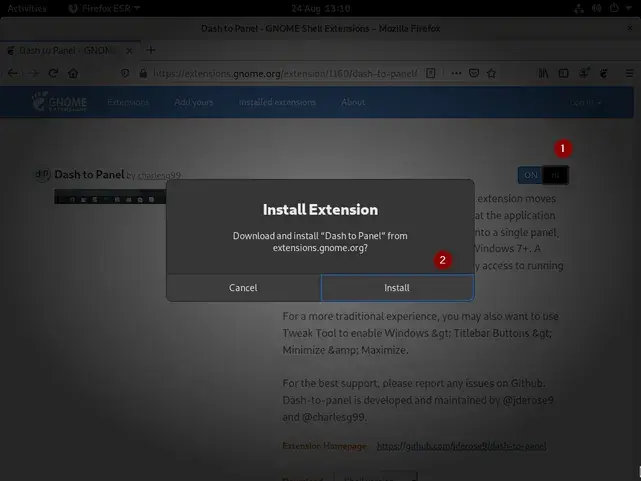
Task: Open the 24 Aug 13:10 clock menu
Action: coord(321,8)
